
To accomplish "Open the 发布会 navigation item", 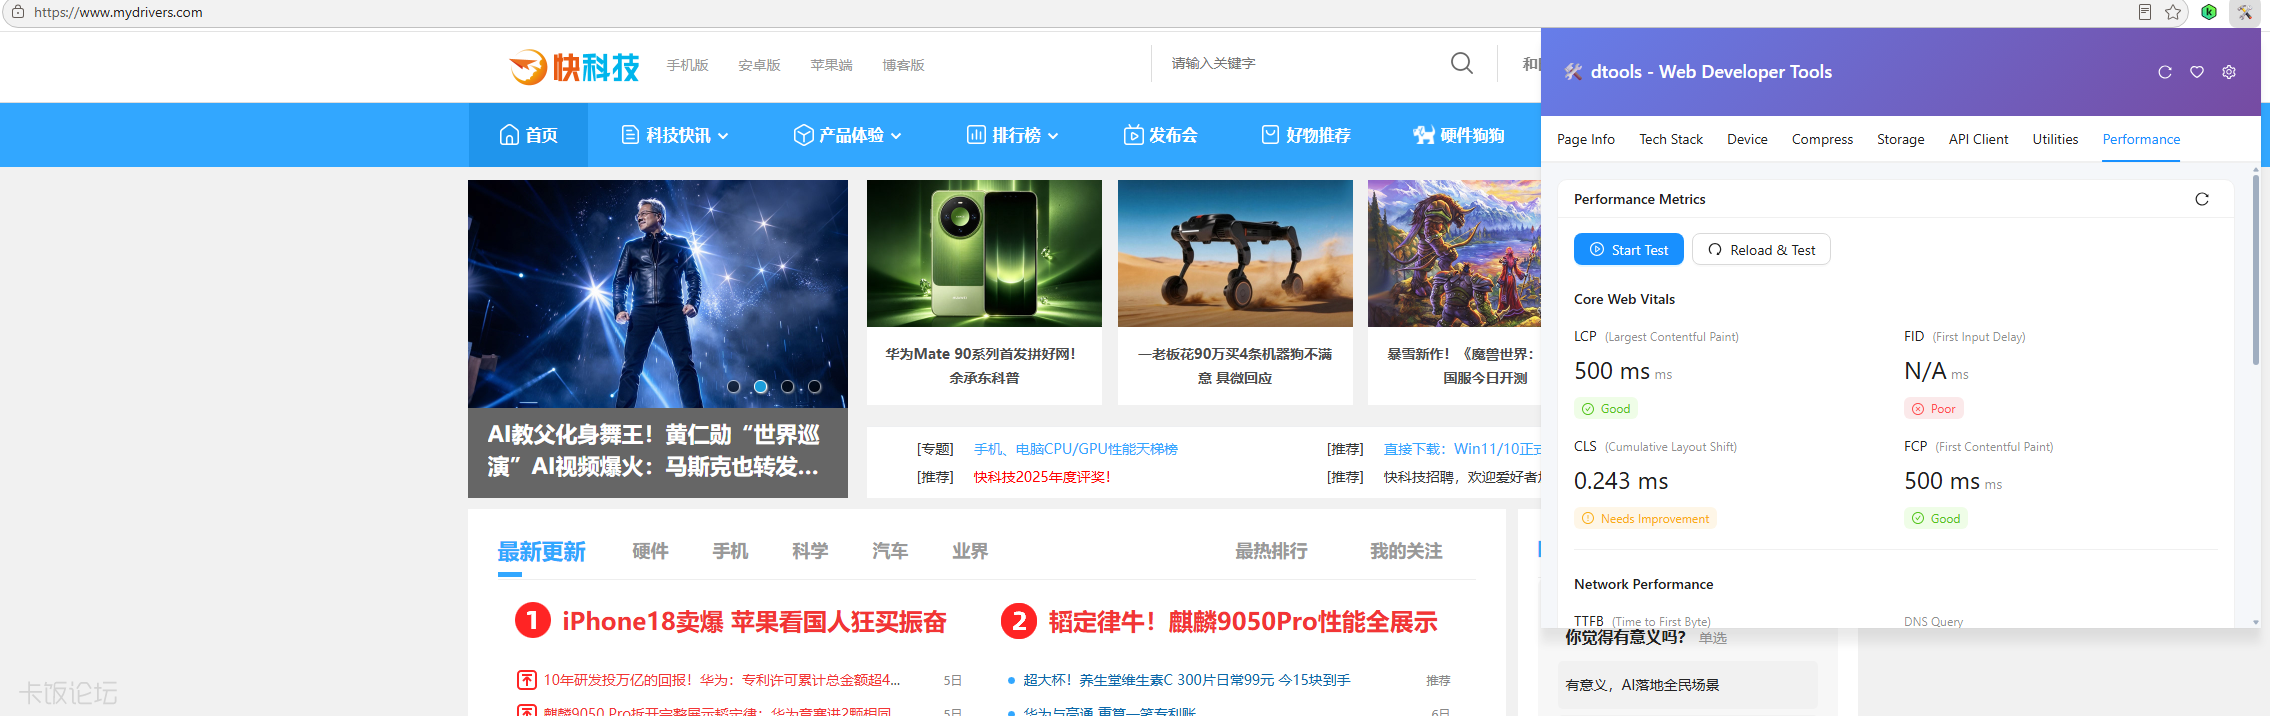I will pos(1161,135).
